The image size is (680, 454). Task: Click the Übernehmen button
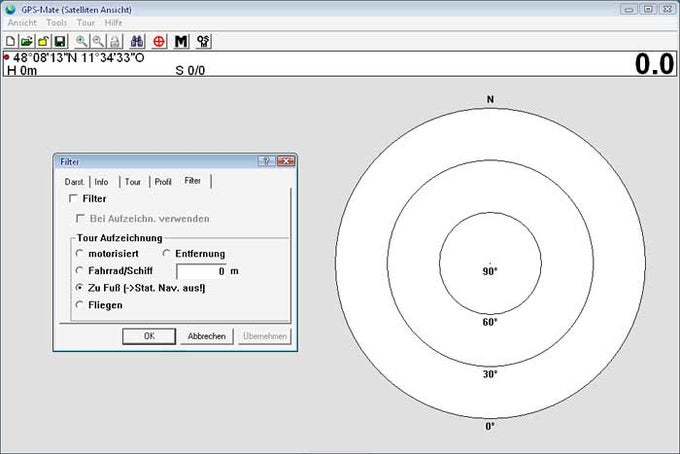pos(265,336)
